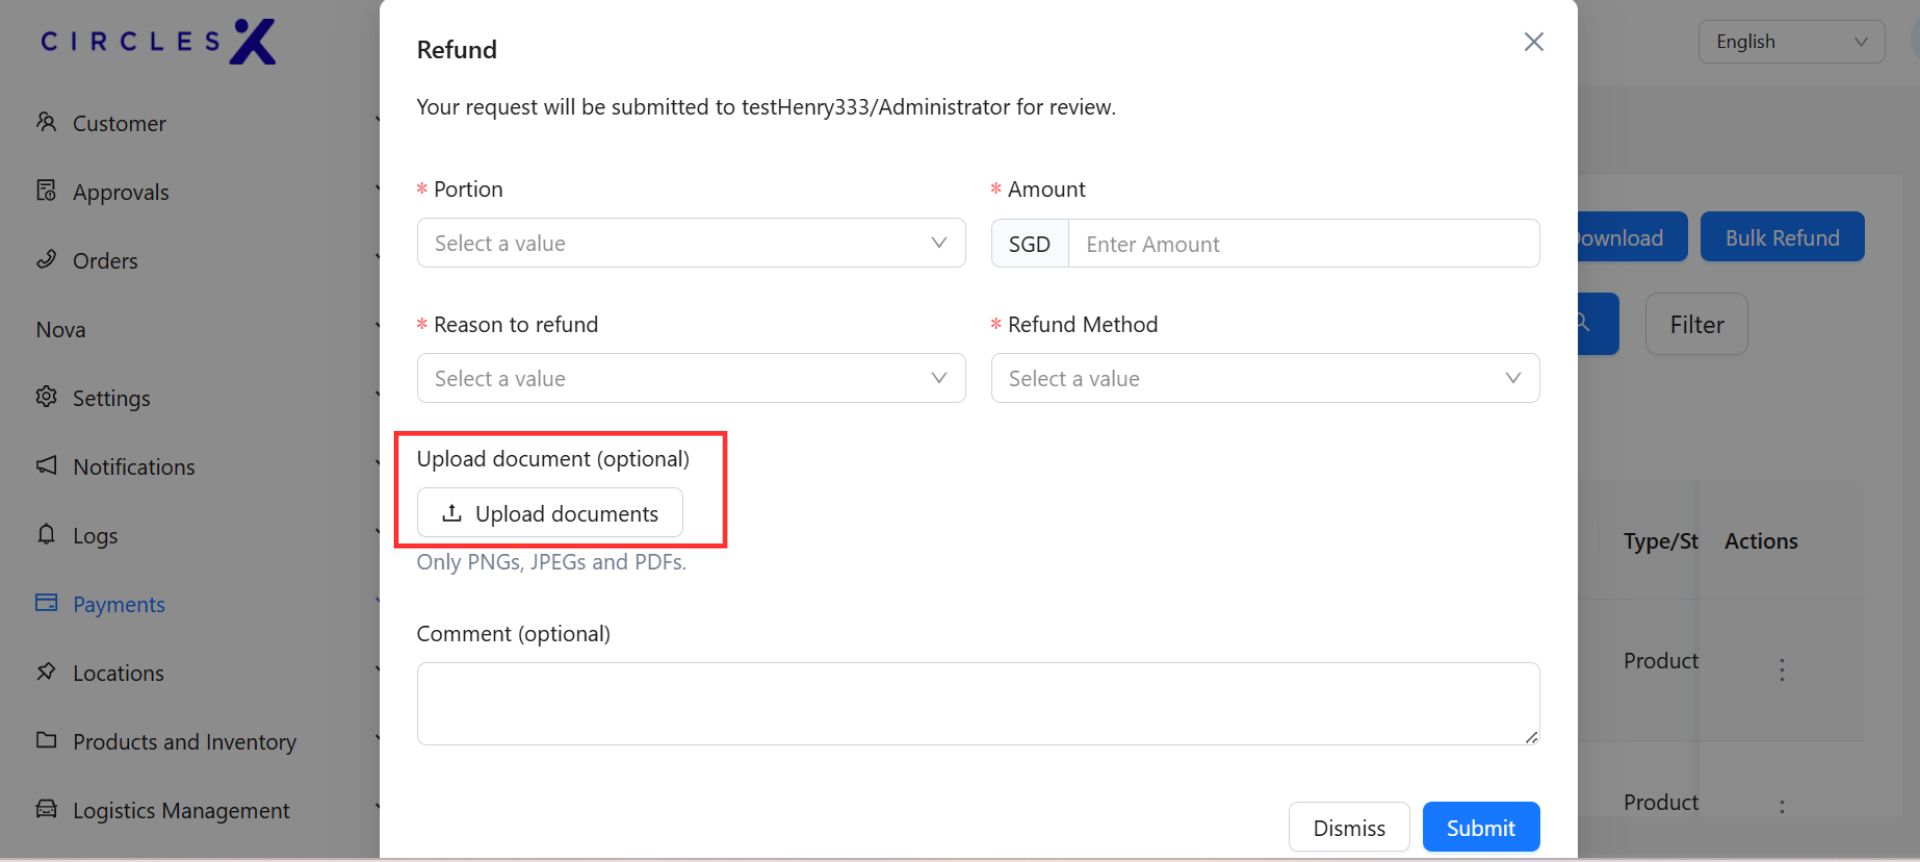Open the Reason to refund dropdown
Viewport: 1920px width, 862px height.
(690, 378)
